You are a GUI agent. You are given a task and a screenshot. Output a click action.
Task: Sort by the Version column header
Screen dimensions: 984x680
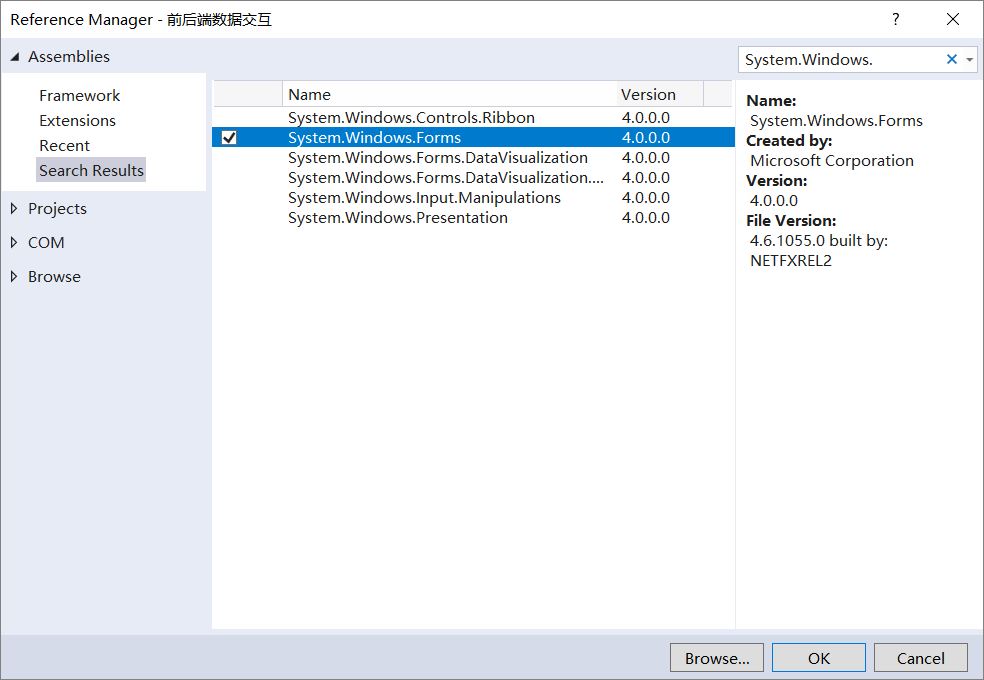660,94
